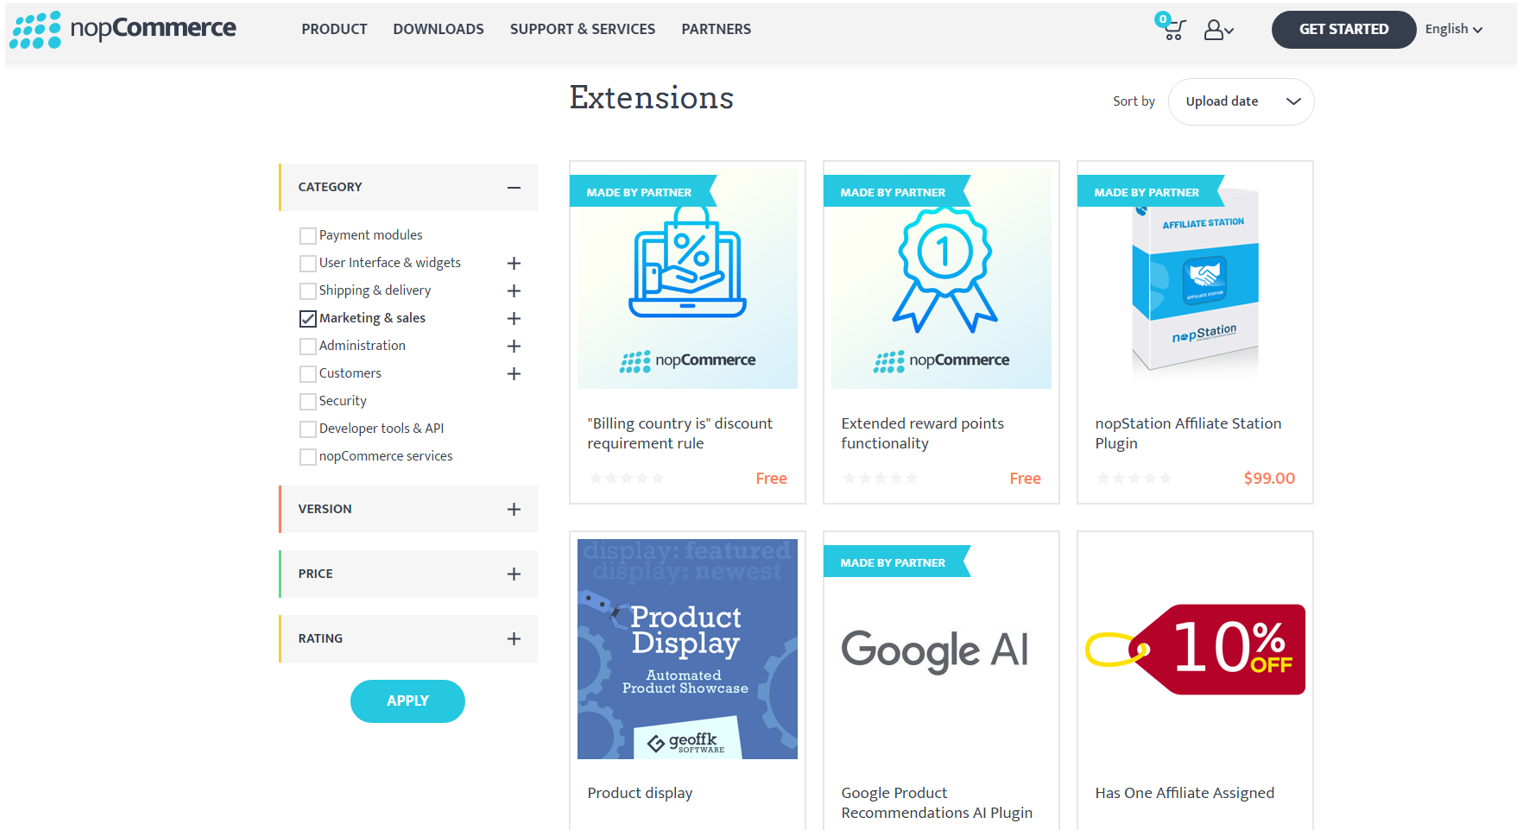Tick the Shipping & delivery checkbox
Viewport: 1523px width, 833px height.
pos(308,291)
